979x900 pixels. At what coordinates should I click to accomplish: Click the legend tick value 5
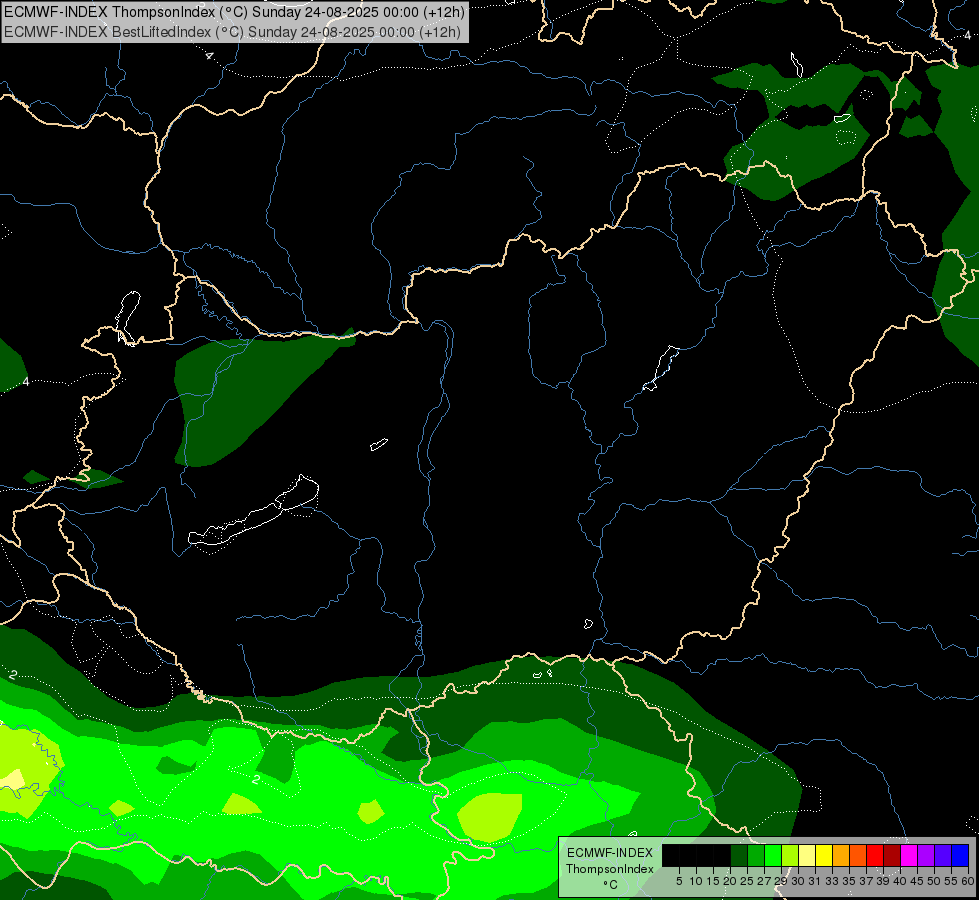(679, 881)
